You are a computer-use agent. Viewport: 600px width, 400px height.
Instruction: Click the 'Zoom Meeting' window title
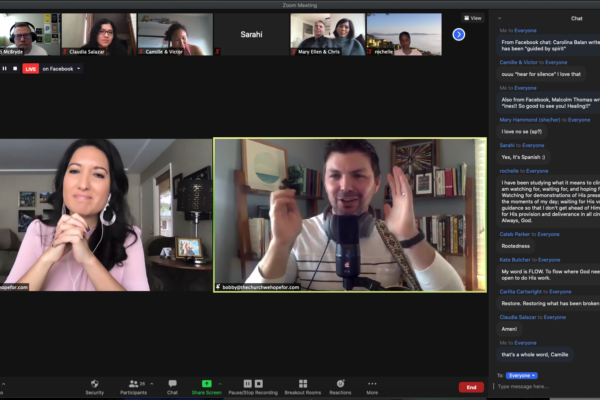(300, 5)
